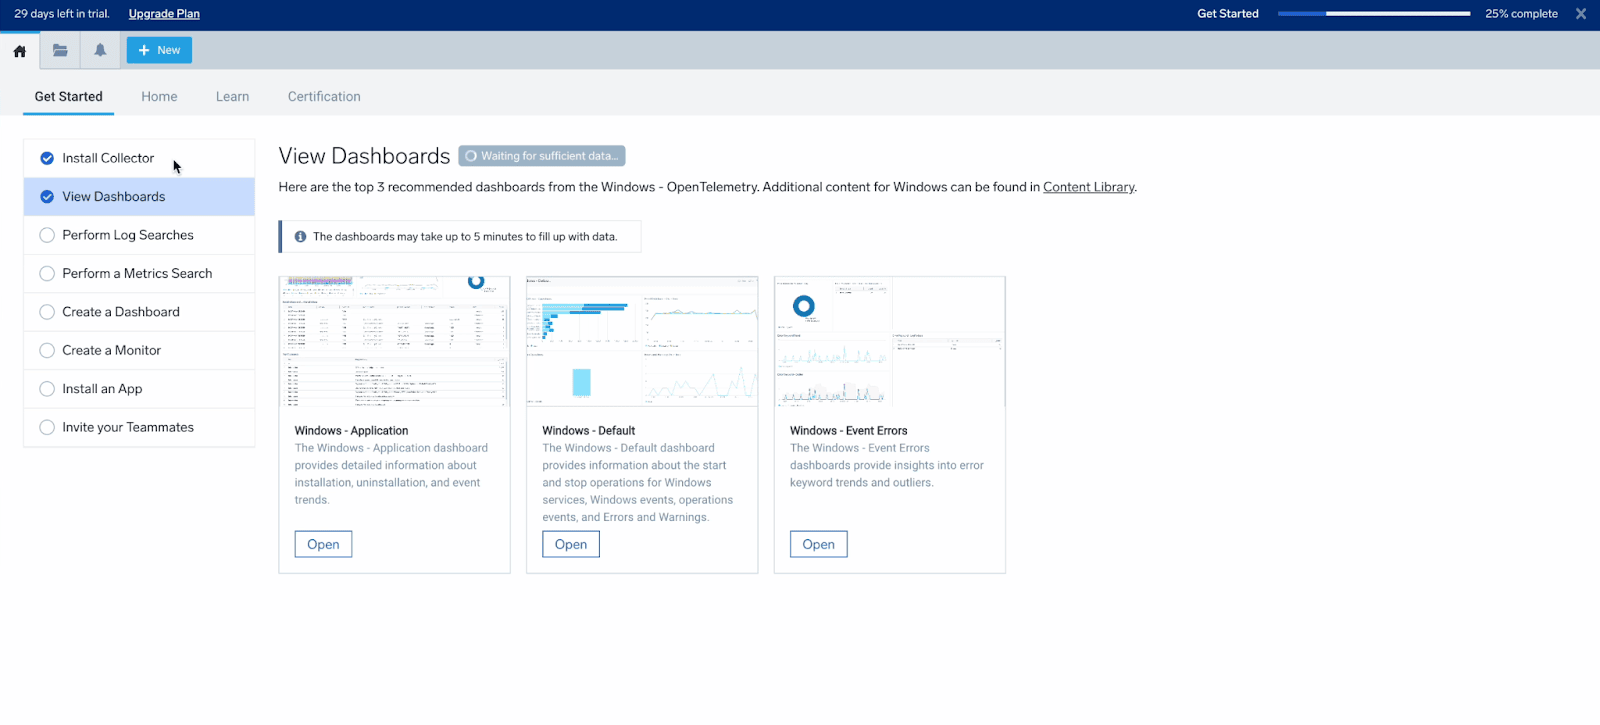Click the Windows - Default card title
The width and height of the screenshot is (1600, 725).
point(589,431)
